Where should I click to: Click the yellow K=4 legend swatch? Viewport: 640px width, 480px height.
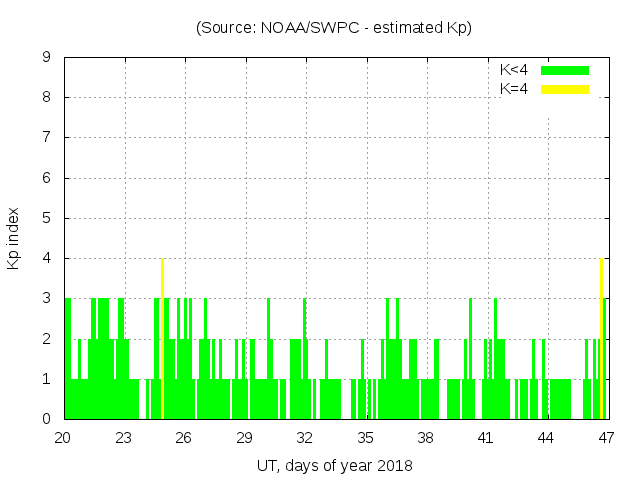coord(565,89)
